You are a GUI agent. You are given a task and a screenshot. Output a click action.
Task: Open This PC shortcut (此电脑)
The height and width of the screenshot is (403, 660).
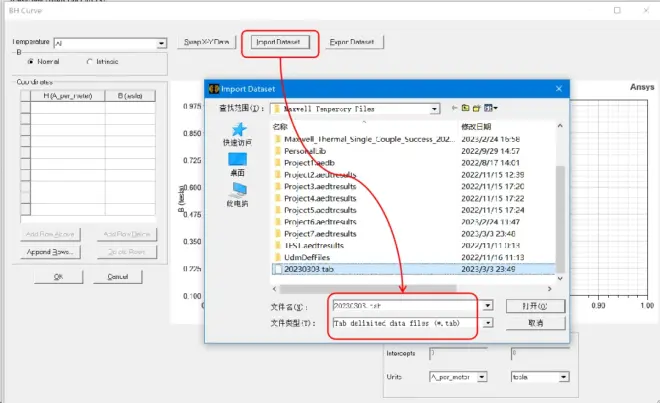(238, 195)
